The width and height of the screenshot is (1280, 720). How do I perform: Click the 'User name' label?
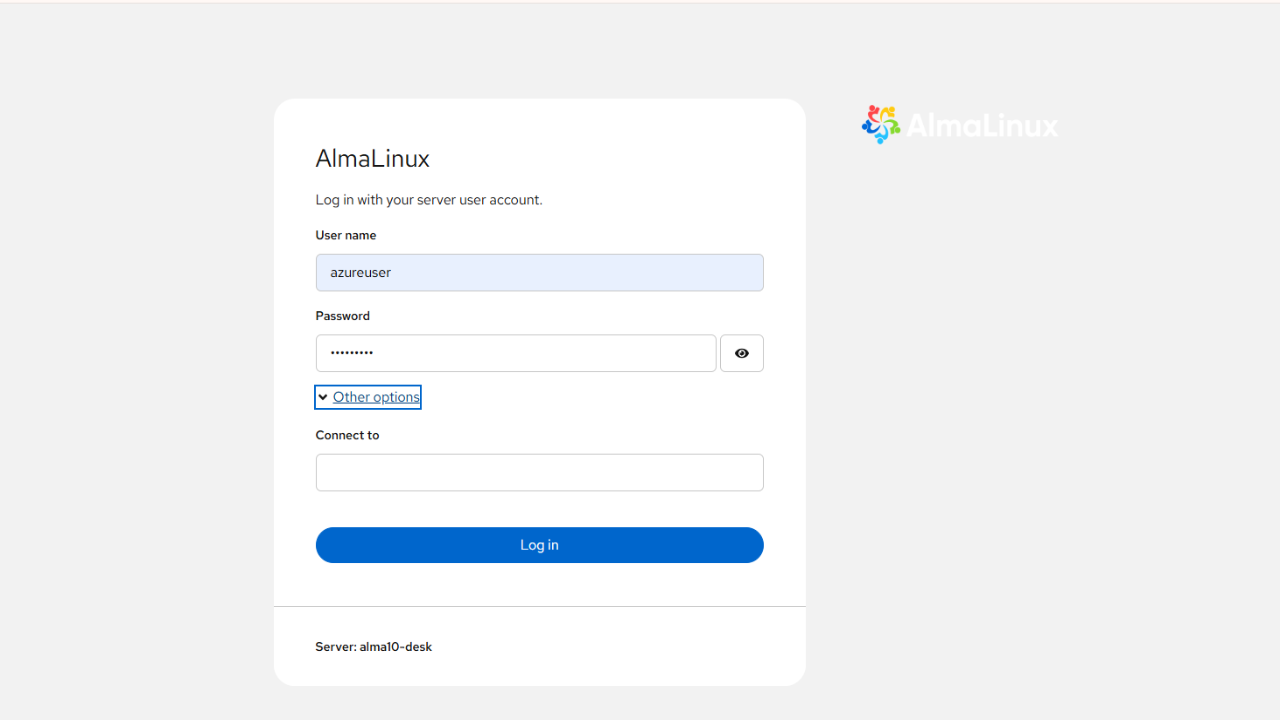[x=346, y=235]
